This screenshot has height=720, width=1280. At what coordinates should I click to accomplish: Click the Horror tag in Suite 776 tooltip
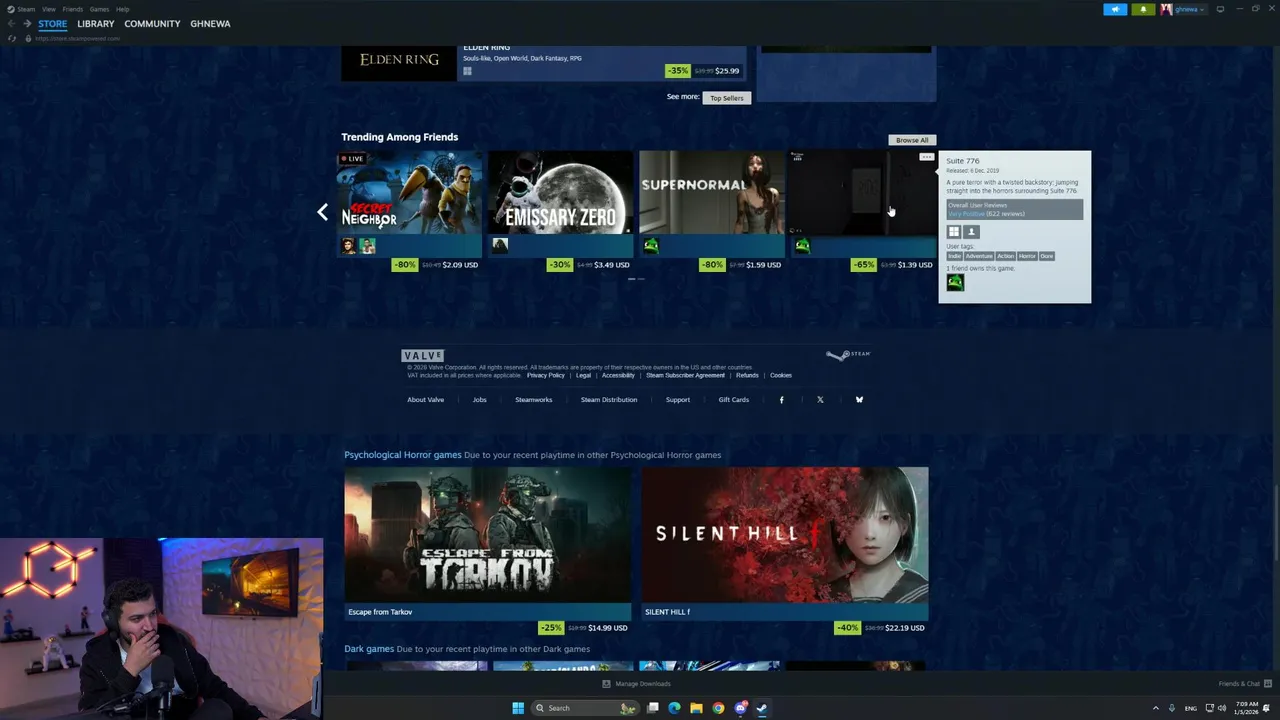tap(1027, 256)
